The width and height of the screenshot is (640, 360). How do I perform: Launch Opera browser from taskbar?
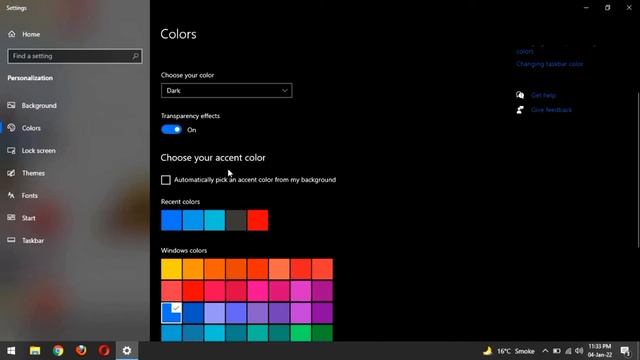point(104,351)
